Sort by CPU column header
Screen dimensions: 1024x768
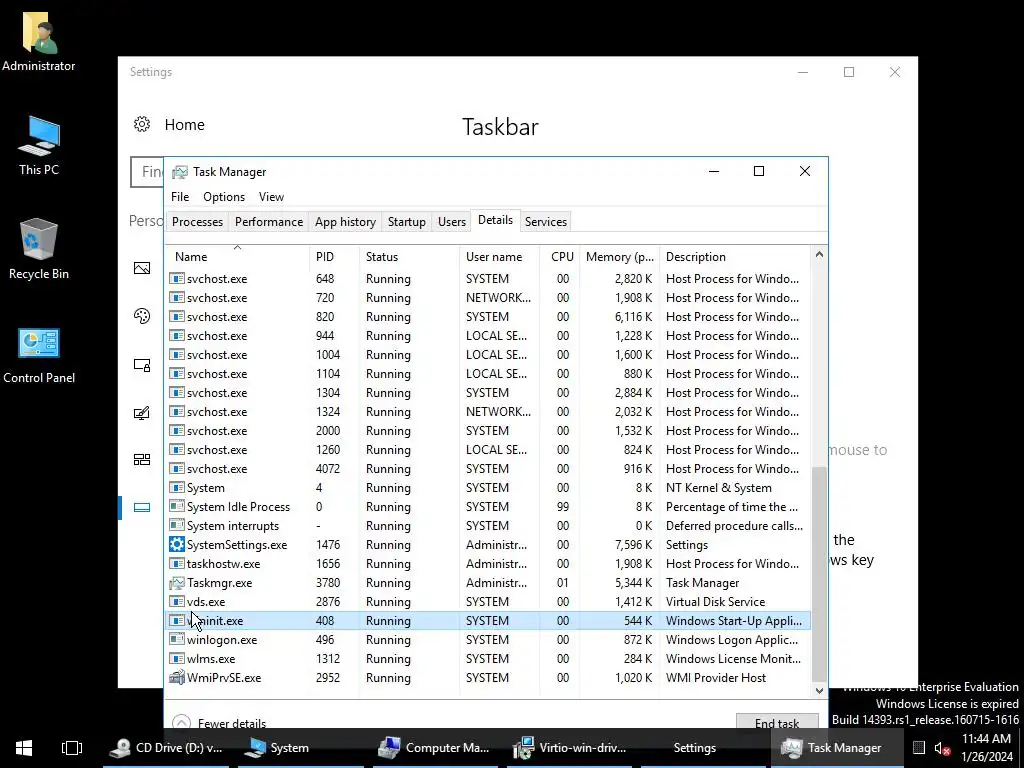click(x=560, y=257)
